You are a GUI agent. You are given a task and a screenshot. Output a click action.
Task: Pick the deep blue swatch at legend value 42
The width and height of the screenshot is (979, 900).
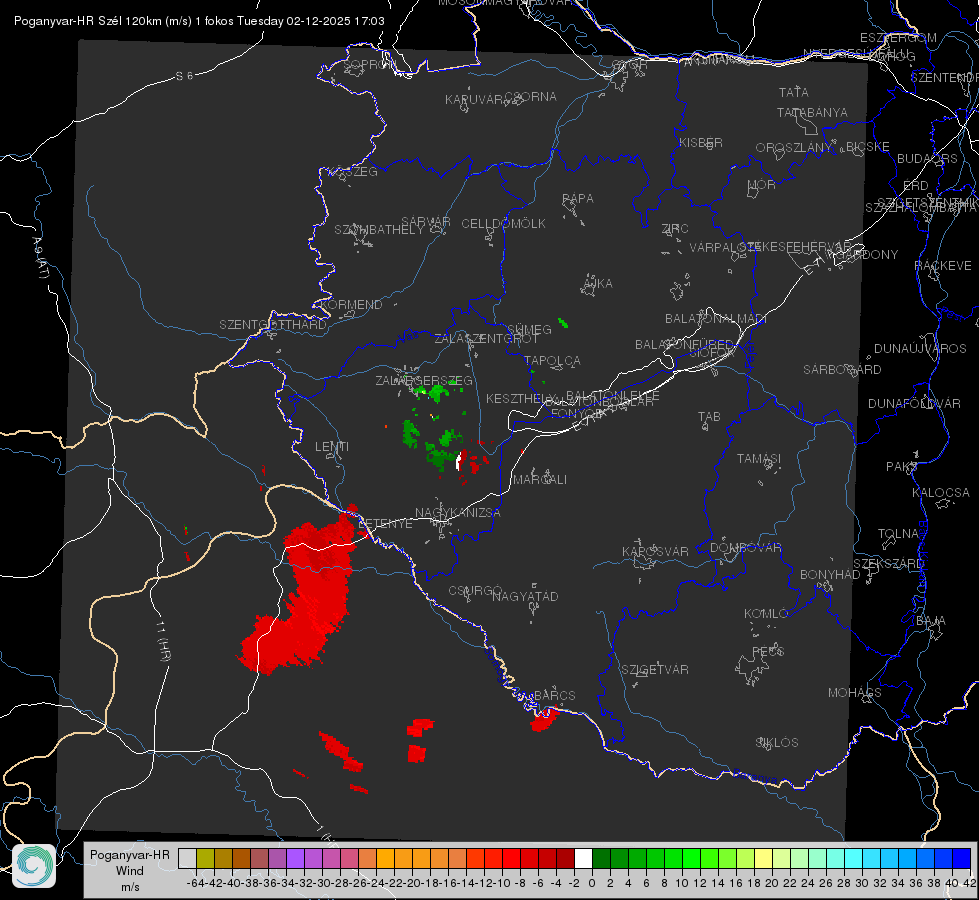962,859
